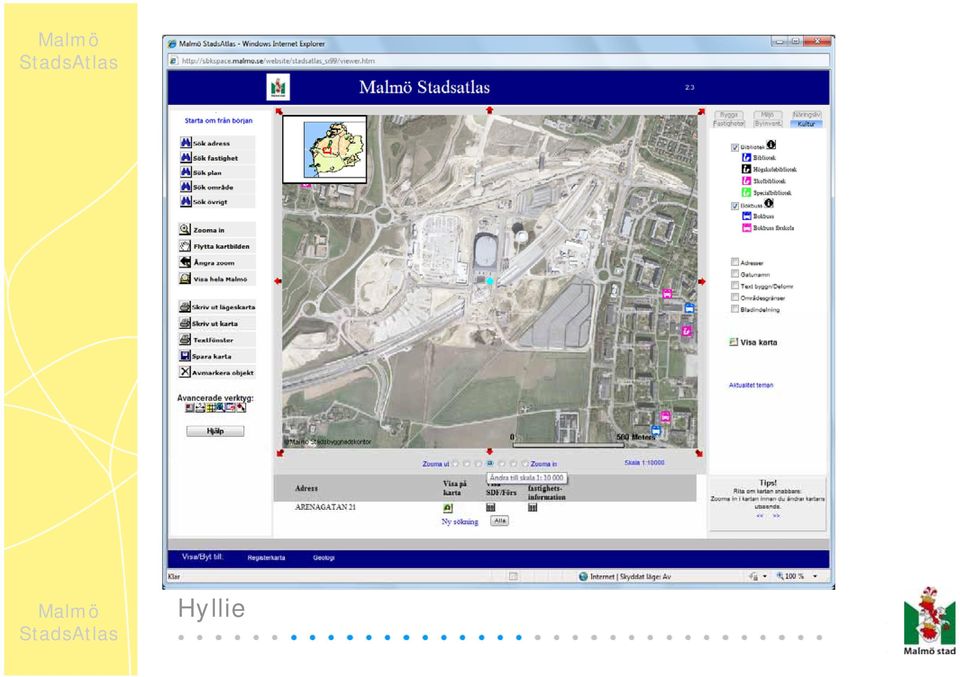
Task: Show whole city with Visa hela Malmö
Action: click(217, 279)
